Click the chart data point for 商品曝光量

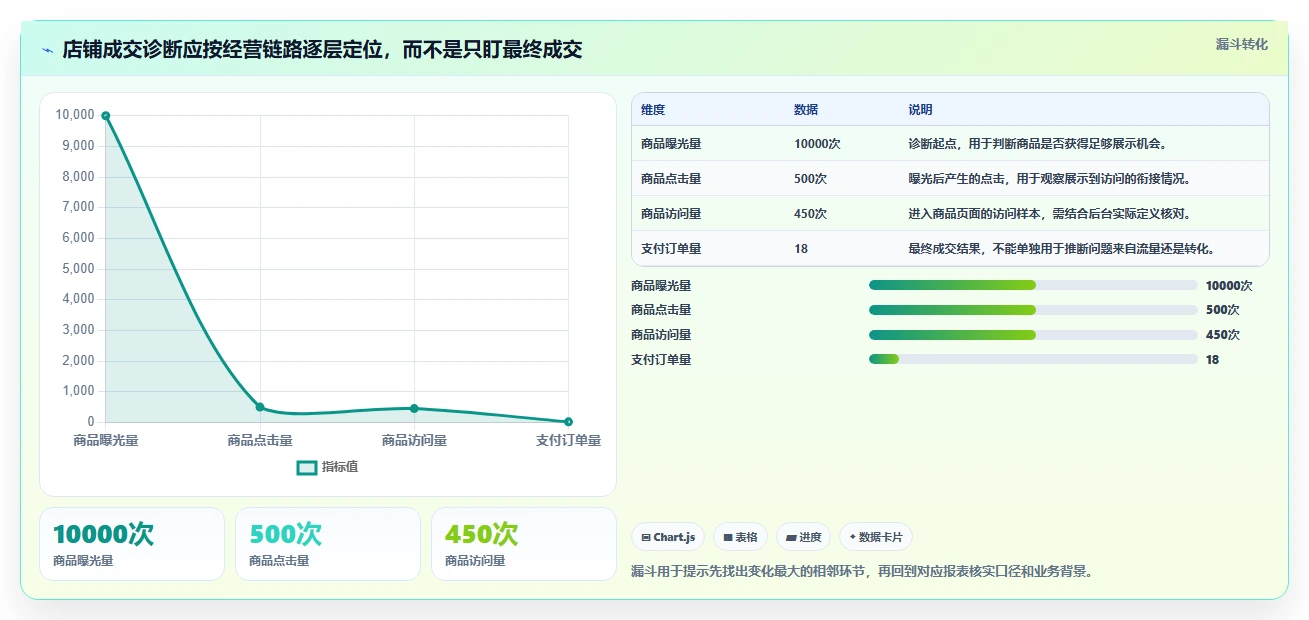[106, 116]
